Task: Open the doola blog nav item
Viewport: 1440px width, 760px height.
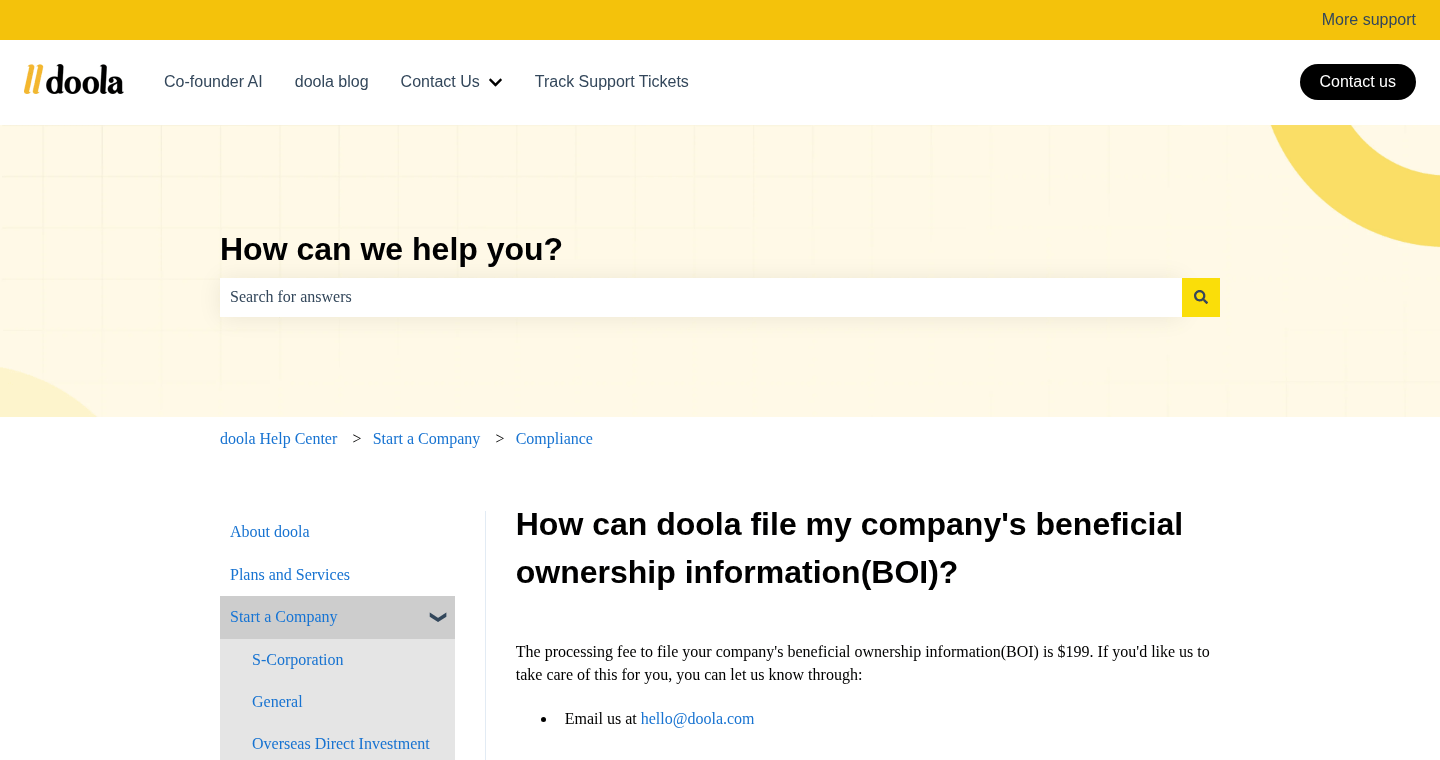Action: tap(332, 82)
